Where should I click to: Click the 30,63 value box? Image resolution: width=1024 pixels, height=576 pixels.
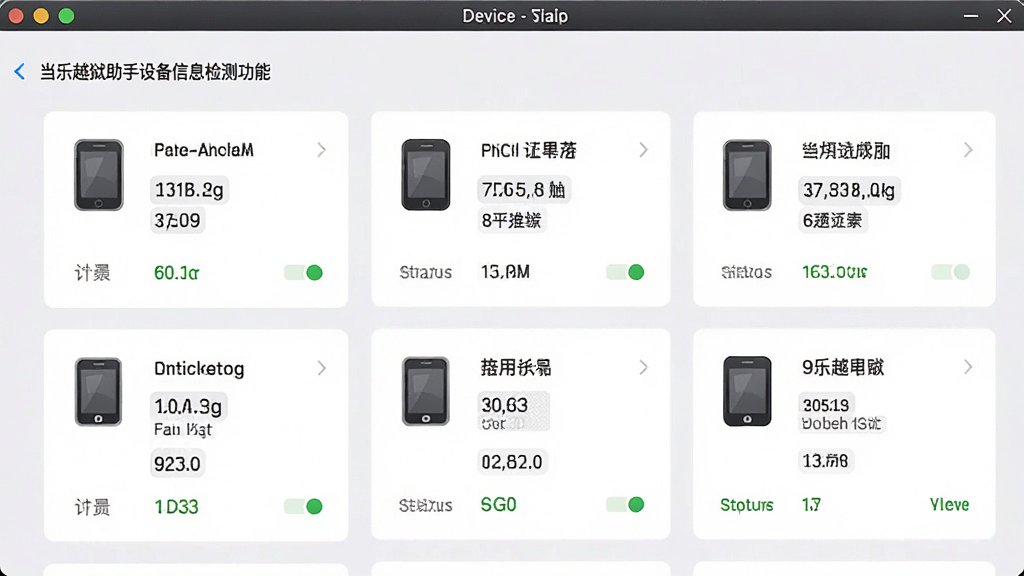click(x=513, y=411)
